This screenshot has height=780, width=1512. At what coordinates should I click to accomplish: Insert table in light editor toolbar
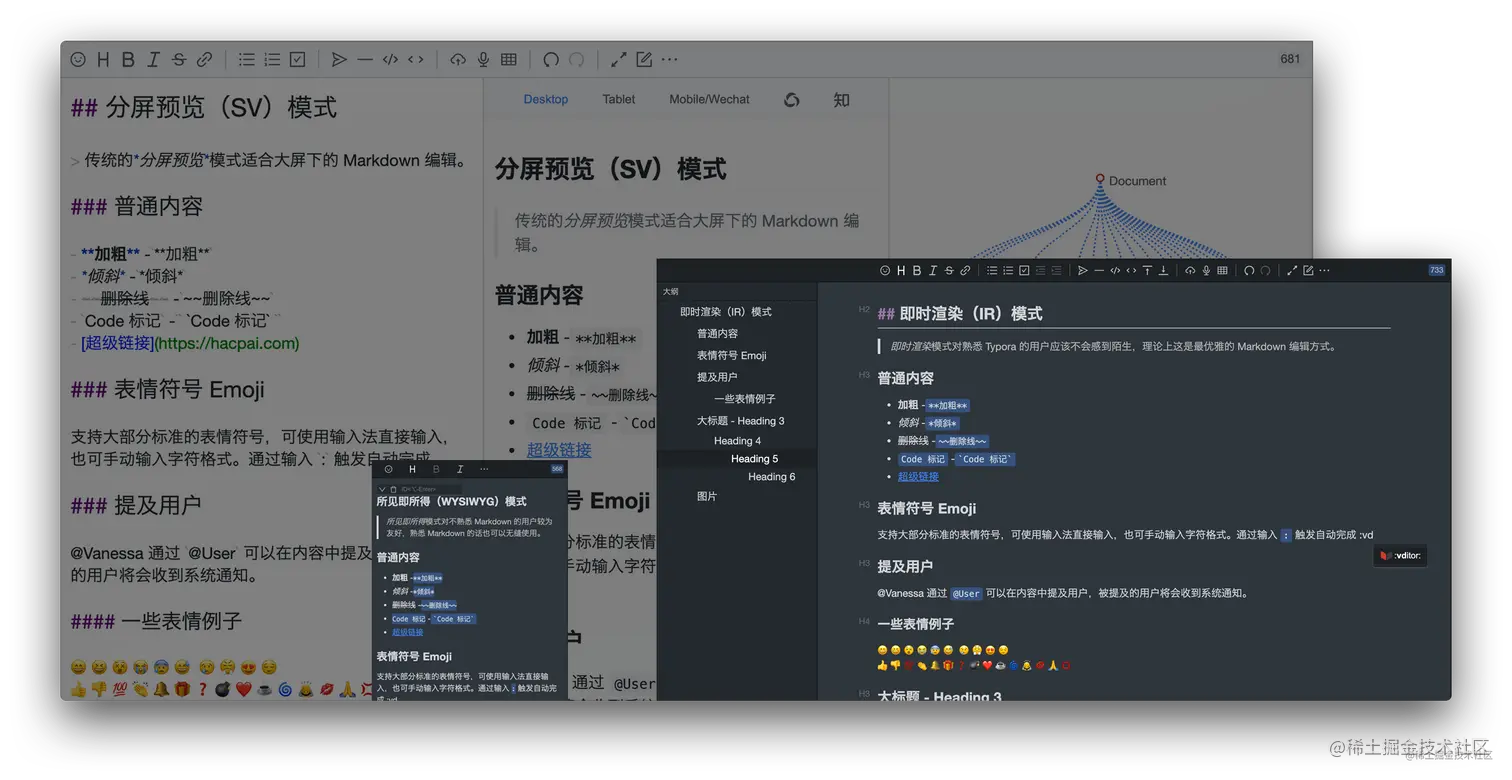coord(509,59)
